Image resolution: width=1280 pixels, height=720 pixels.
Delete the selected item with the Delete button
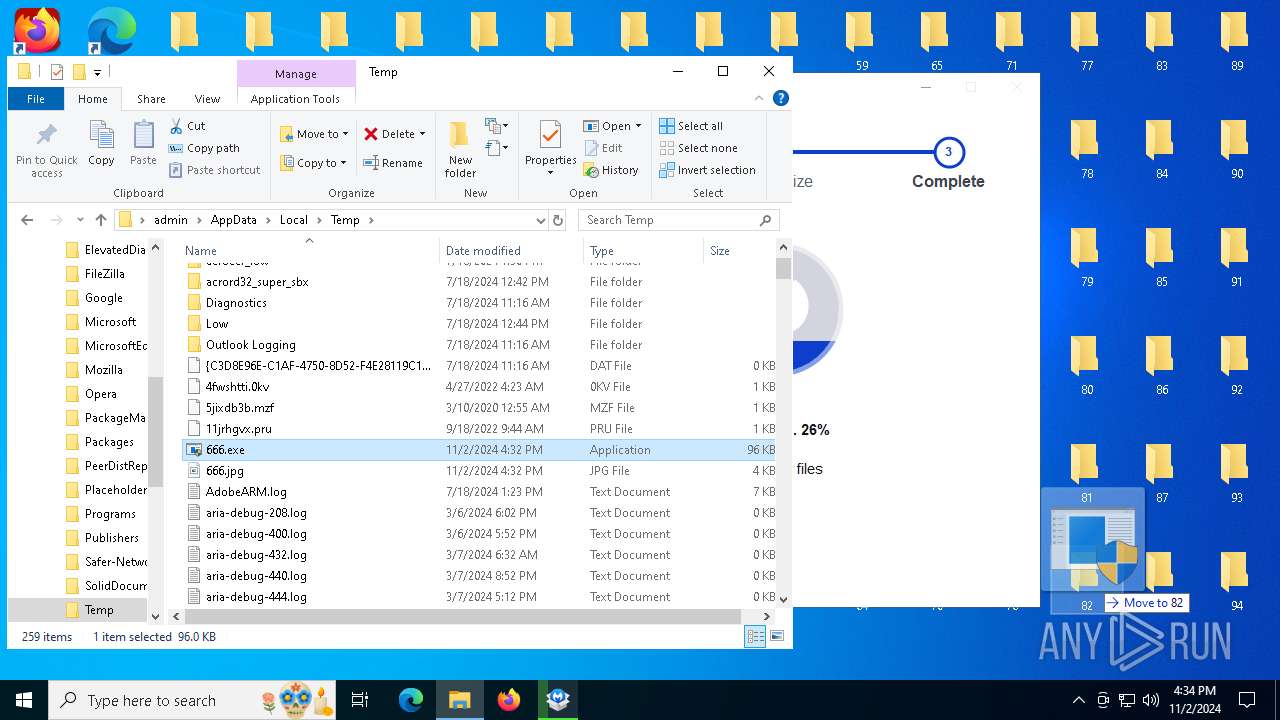click(x=389, y=134)
